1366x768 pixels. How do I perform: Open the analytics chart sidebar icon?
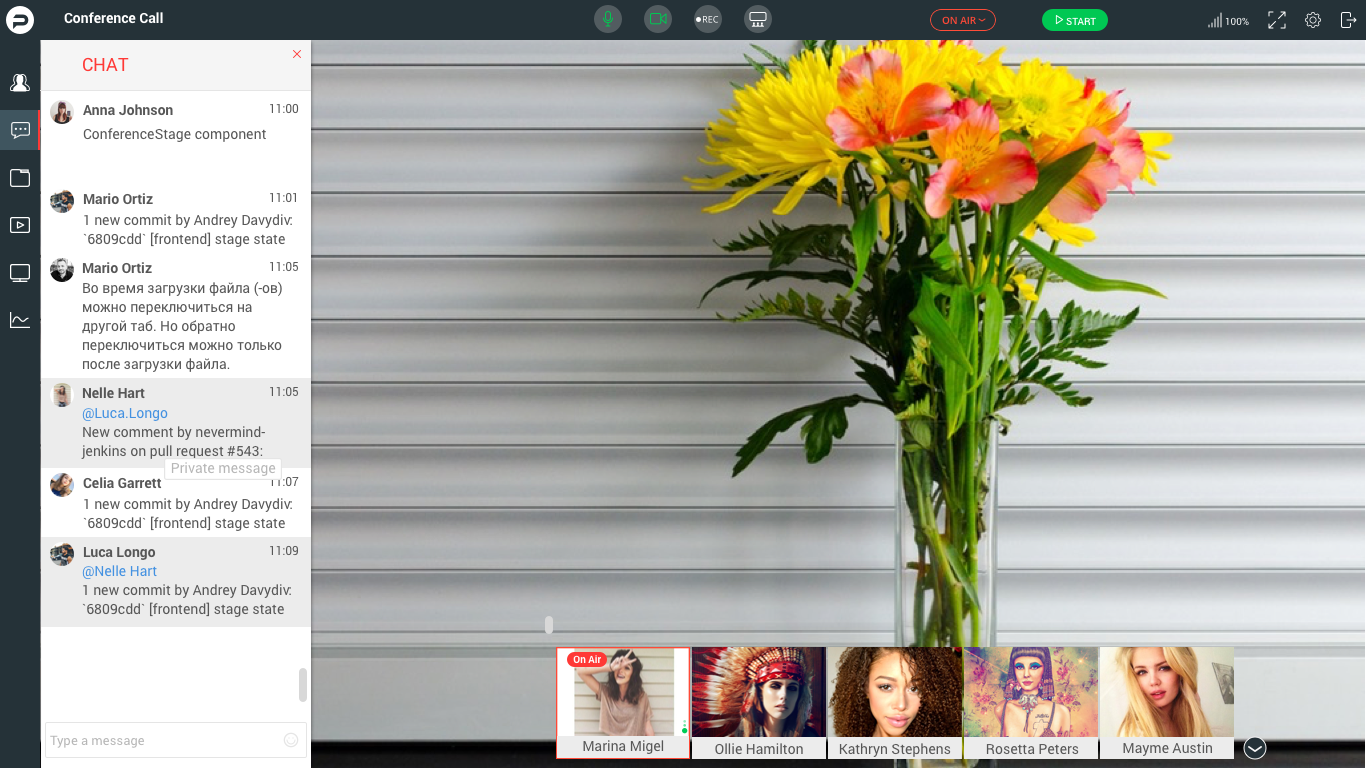click(20, 320)
